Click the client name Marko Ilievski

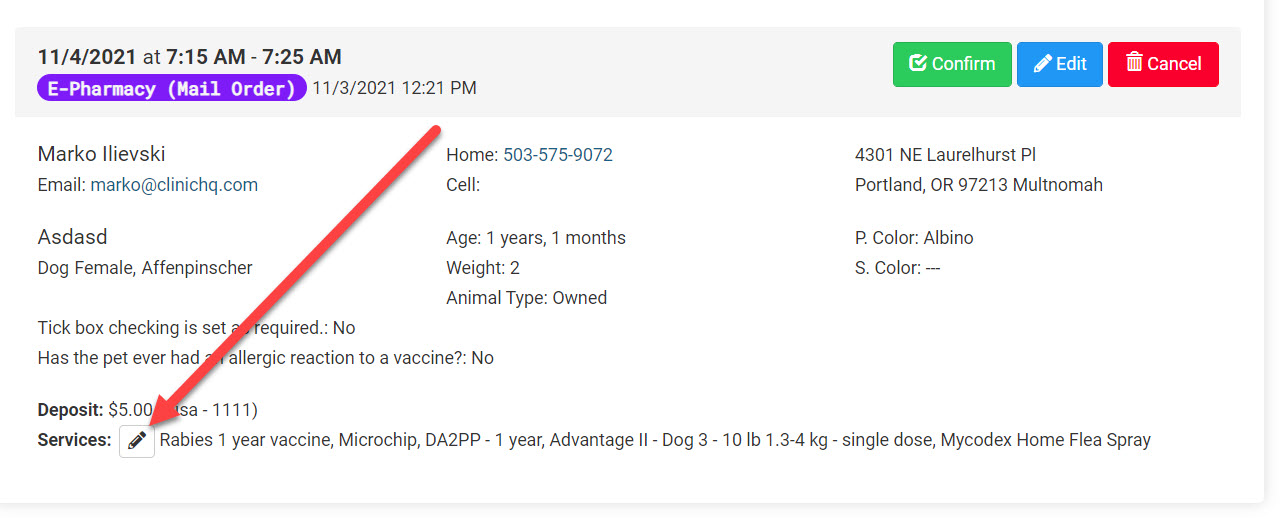101,154
